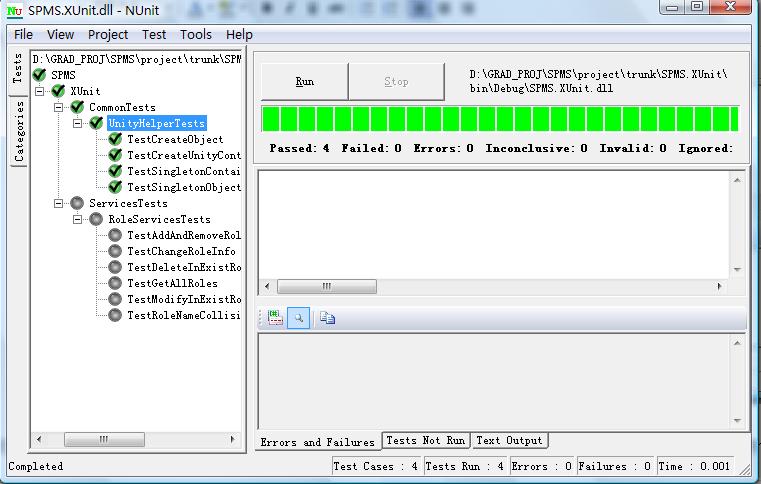Click the first stack trace toolbar icon
The width and height of the screenshot is (761, 484).
(x=275, y=318)
